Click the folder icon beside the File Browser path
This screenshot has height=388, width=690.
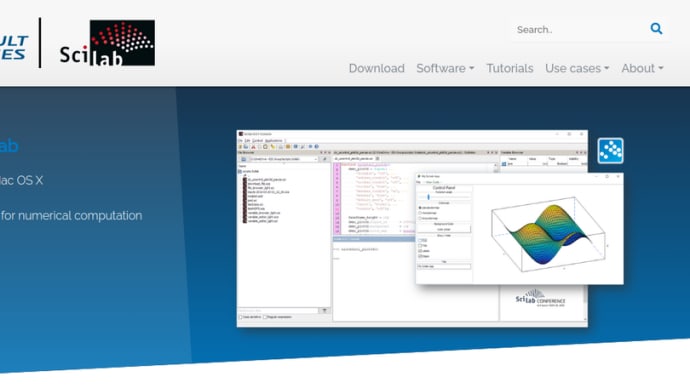(x=244, y=159)
